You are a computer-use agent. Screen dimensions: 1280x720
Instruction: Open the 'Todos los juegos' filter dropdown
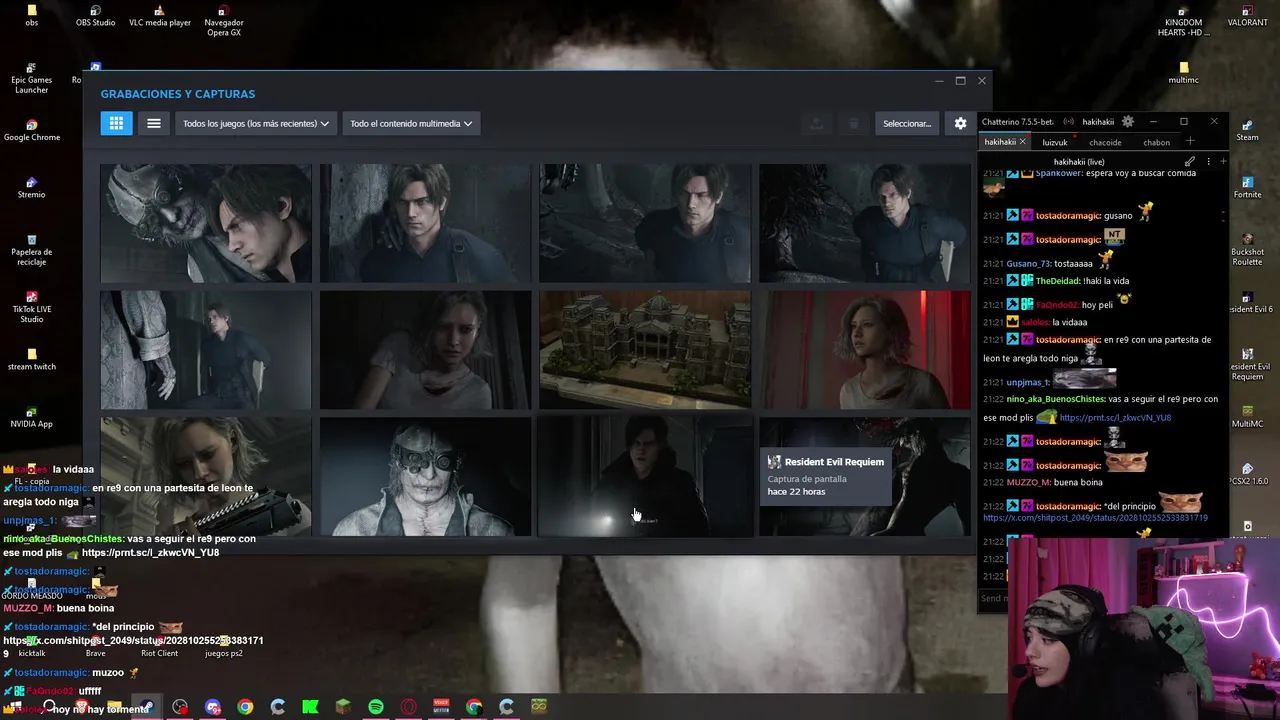[x=256, y=123]
